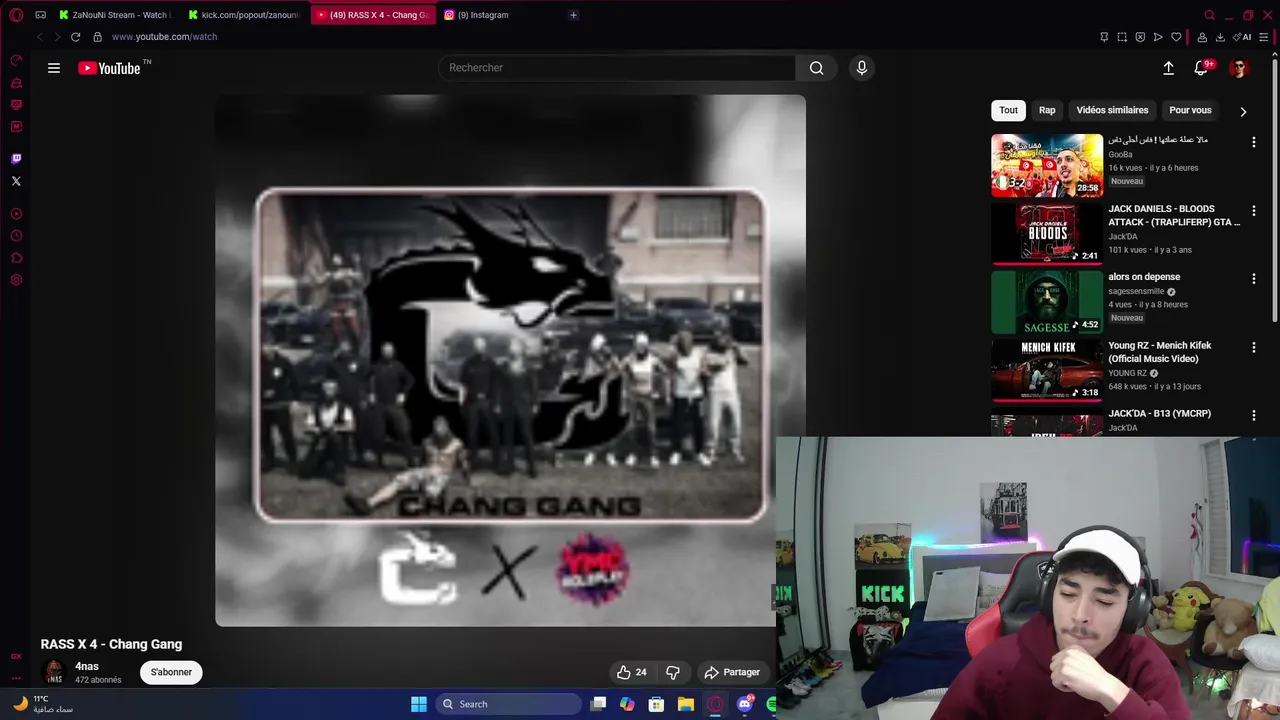
Task: Open Opera sidebar settings gear
Action: pos(16,280)
